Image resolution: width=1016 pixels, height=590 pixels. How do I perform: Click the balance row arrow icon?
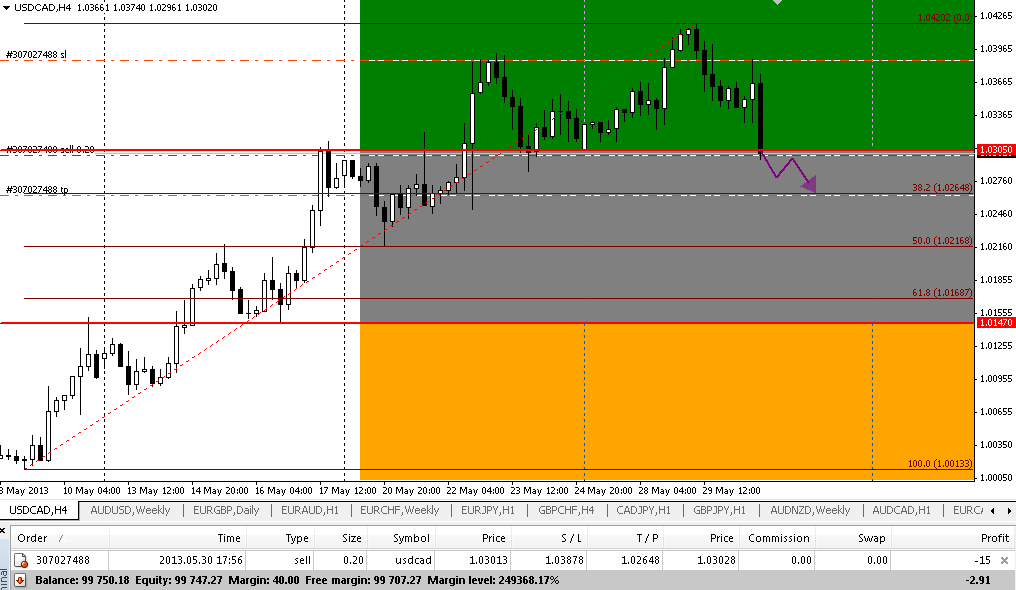[20, 579]
